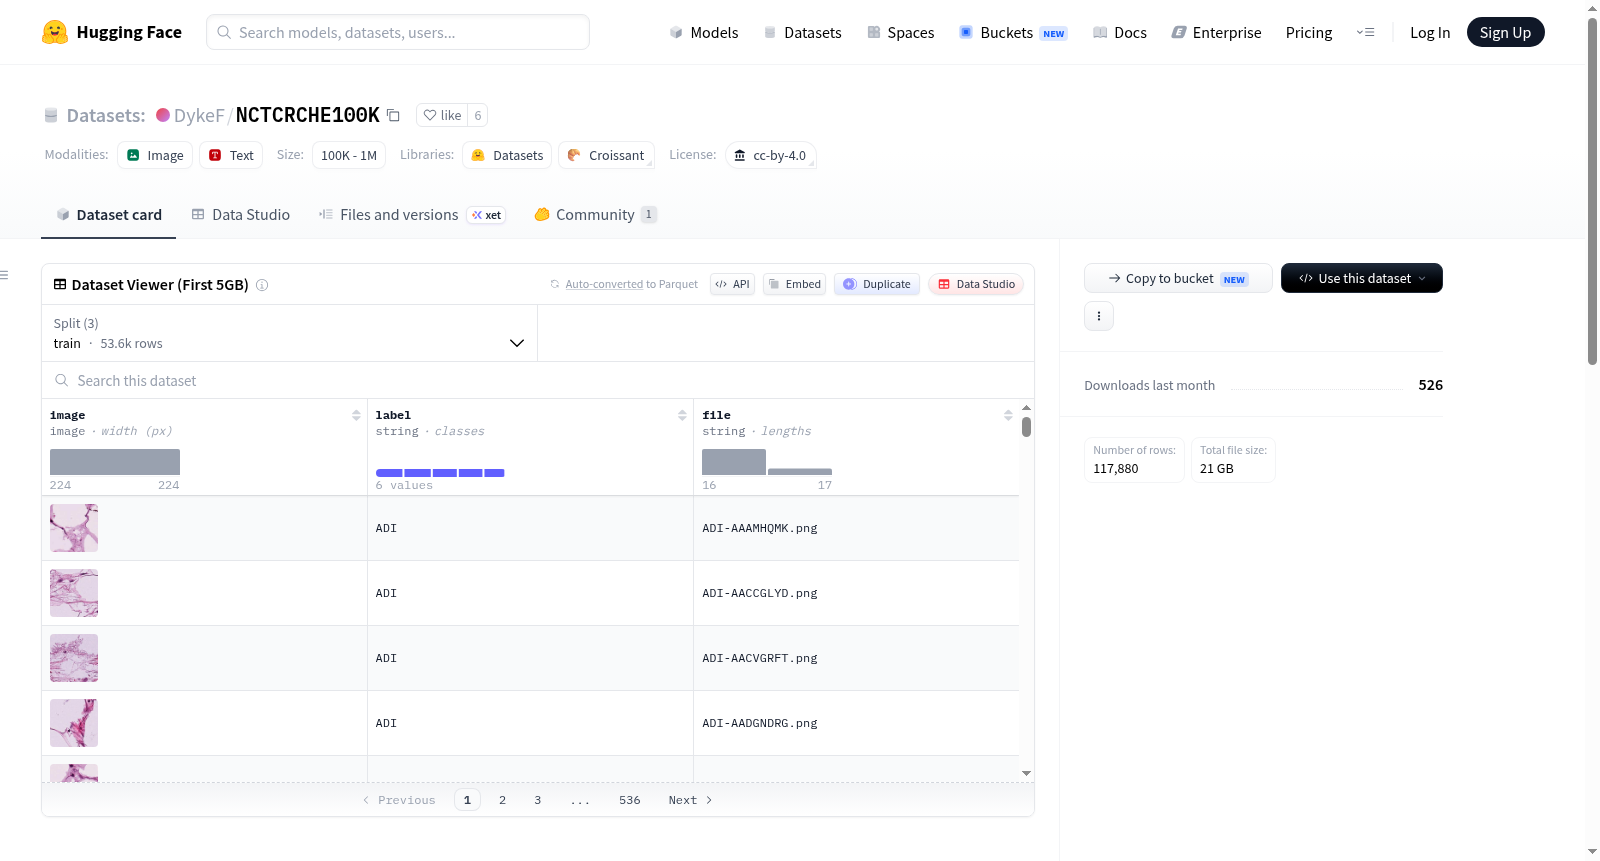1600x861 pixels.
Task: Go to Datasets in navigation
Action: (803, 32)
